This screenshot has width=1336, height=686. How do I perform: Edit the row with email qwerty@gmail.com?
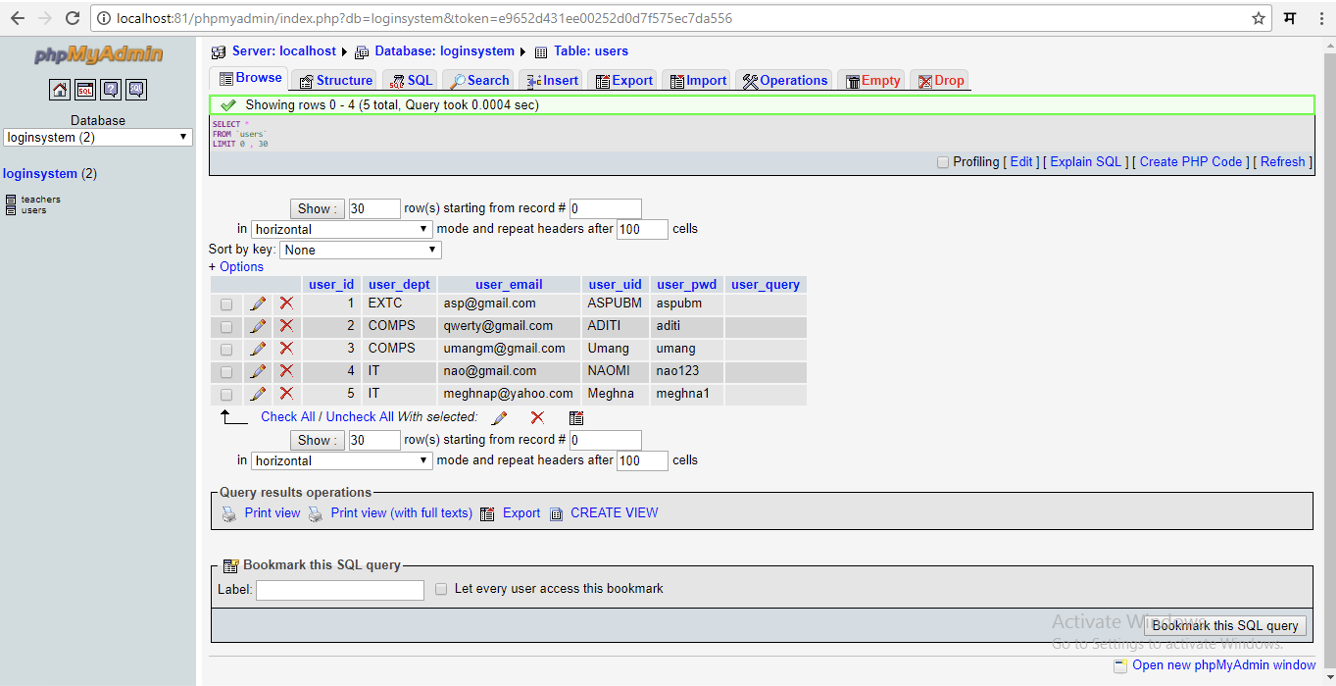(258, 326)
